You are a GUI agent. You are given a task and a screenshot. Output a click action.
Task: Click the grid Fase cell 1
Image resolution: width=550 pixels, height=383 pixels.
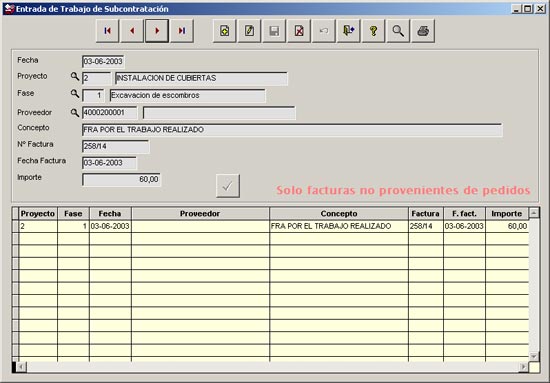[x=73, y=226]
